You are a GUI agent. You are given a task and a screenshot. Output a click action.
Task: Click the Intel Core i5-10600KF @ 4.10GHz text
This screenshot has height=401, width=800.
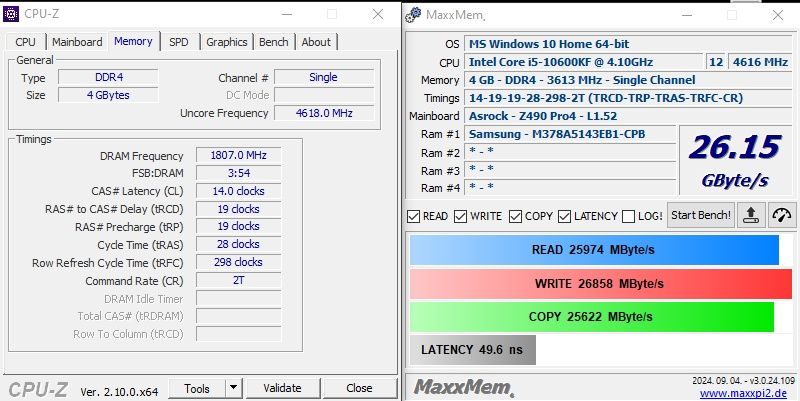(x=561, y=62)
